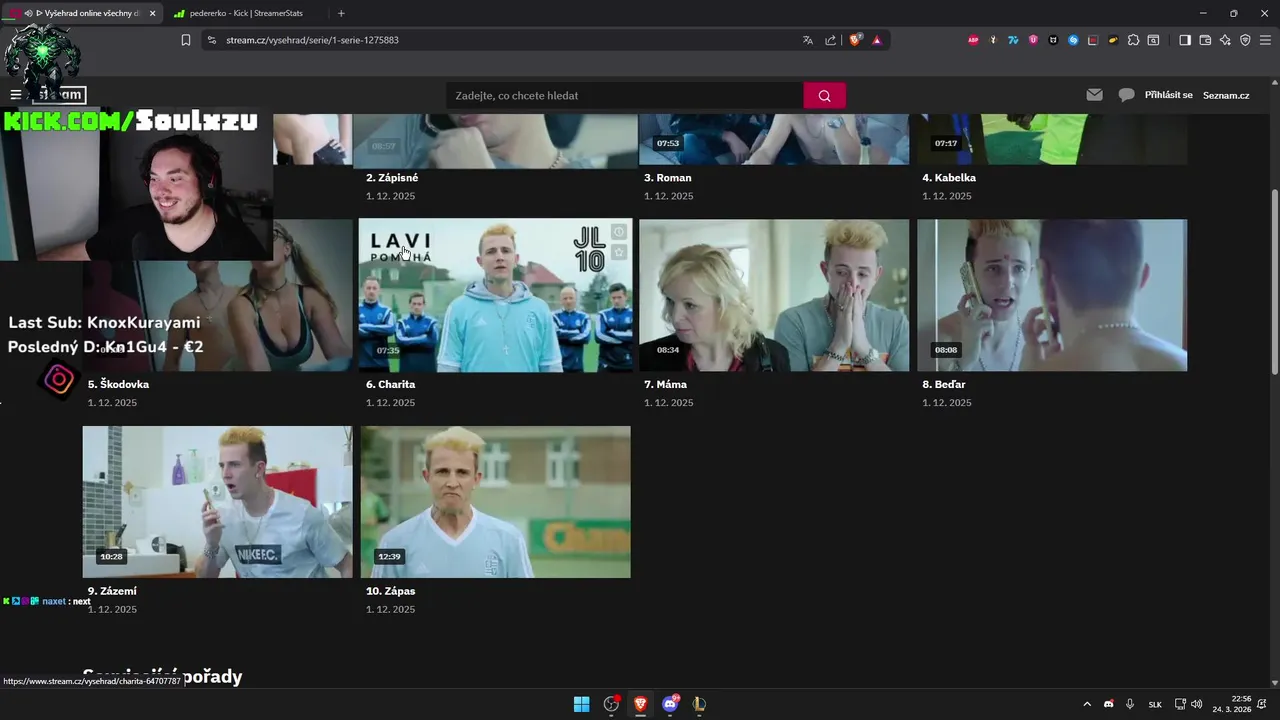Click the Discord system tray icon

click(x=1108, y=704)
